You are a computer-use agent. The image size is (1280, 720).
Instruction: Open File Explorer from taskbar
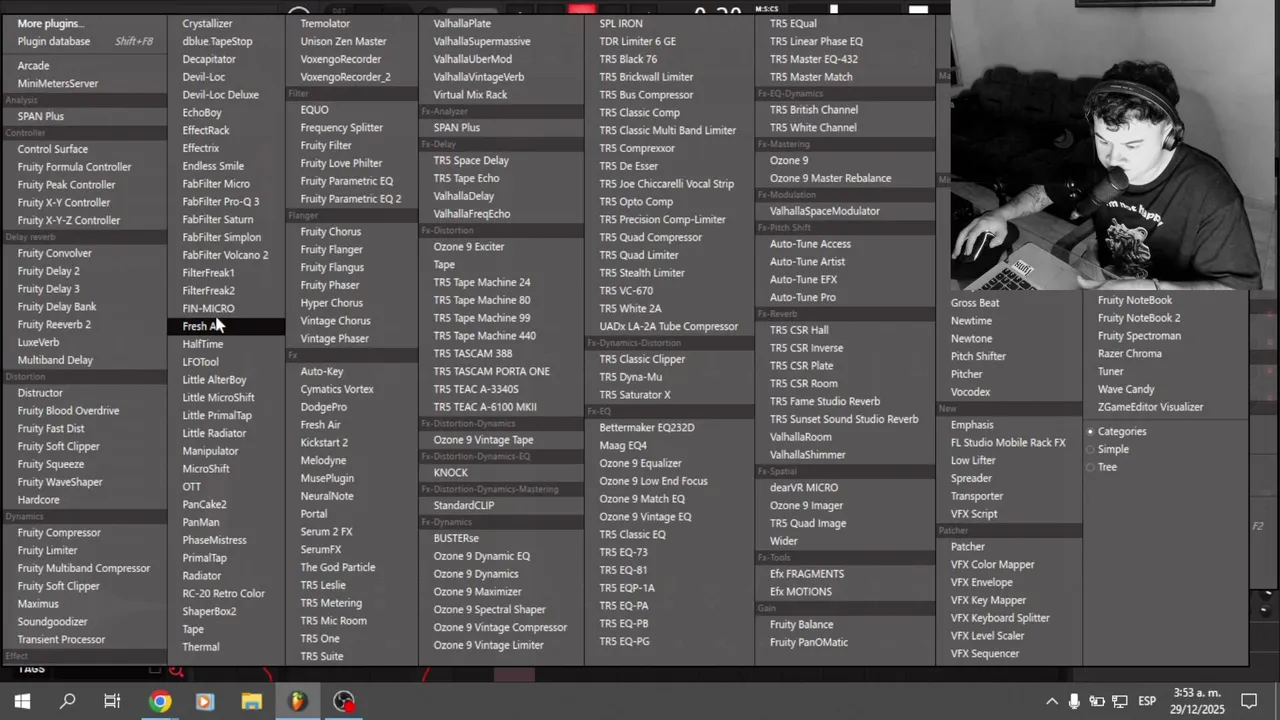251,701
